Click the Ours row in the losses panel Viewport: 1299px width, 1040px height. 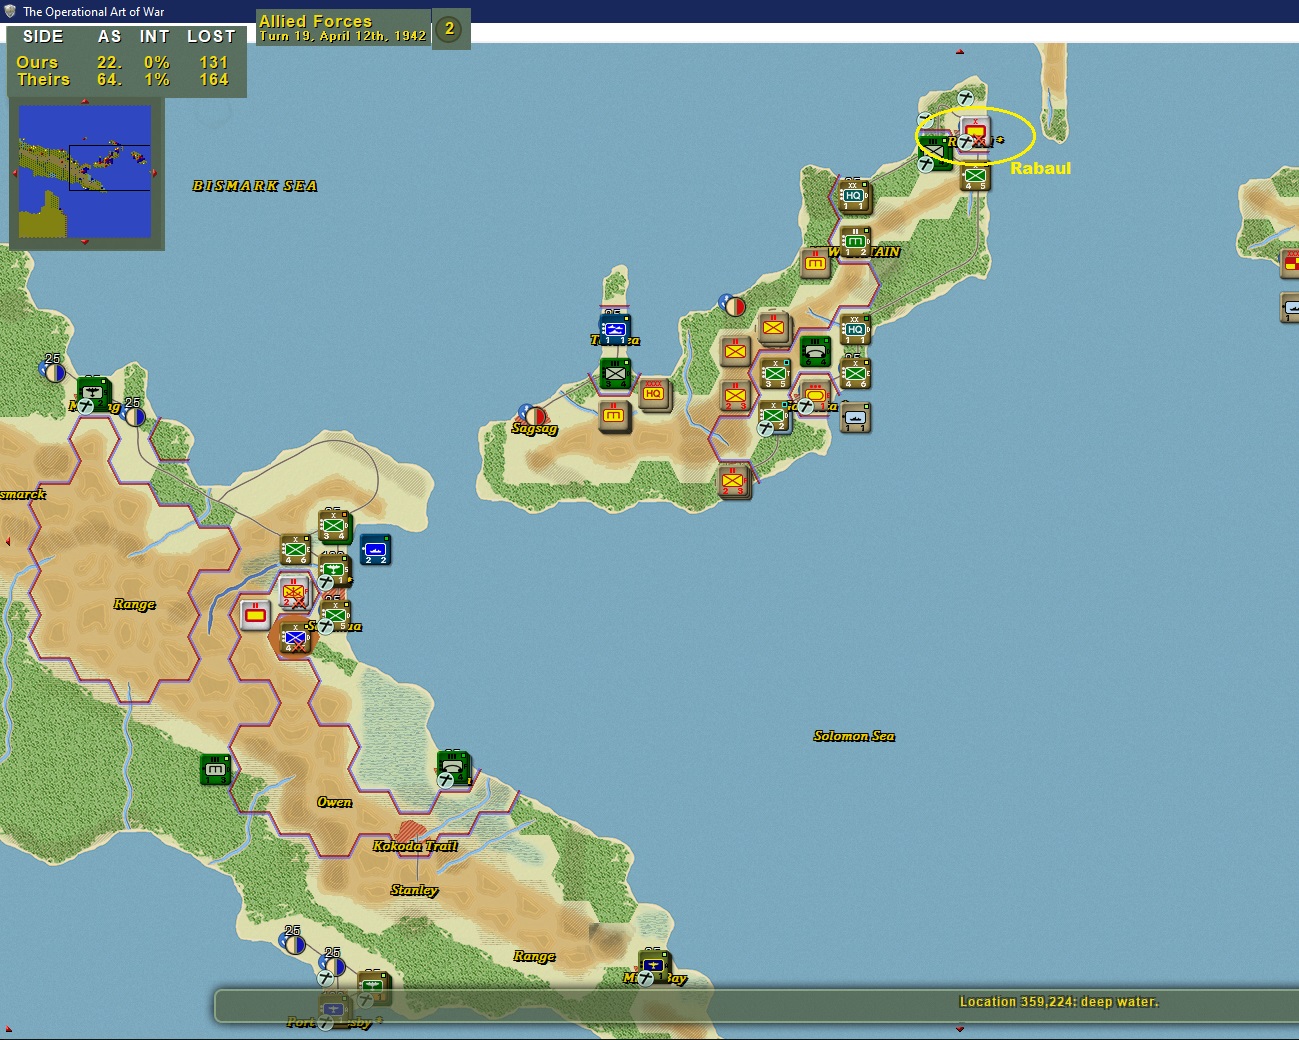122,62
